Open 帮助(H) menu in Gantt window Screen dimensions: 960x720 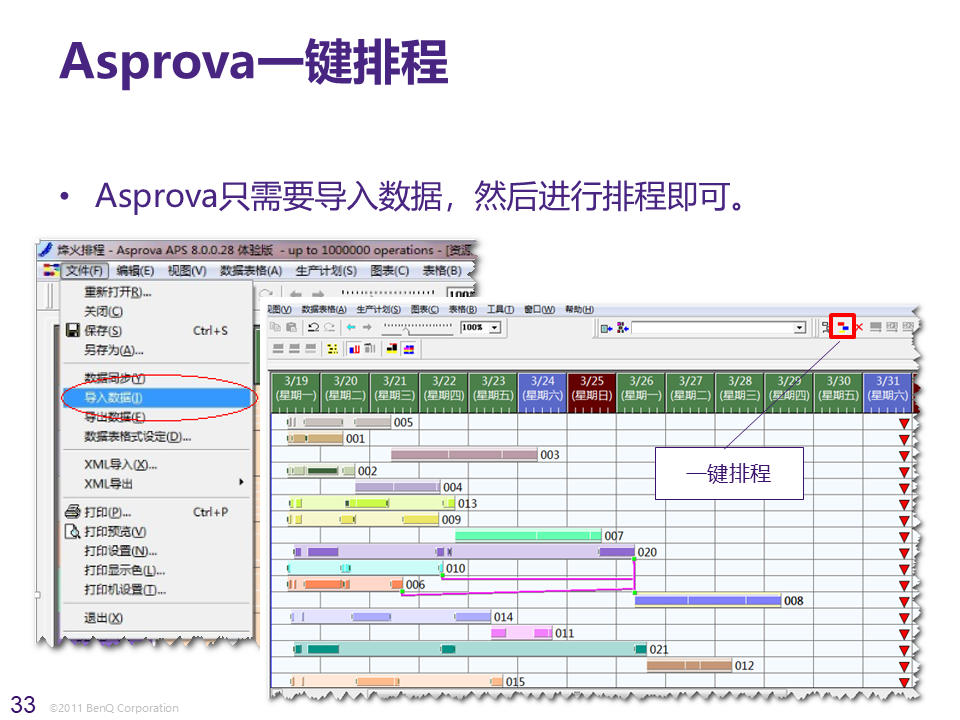coord(579,309)
